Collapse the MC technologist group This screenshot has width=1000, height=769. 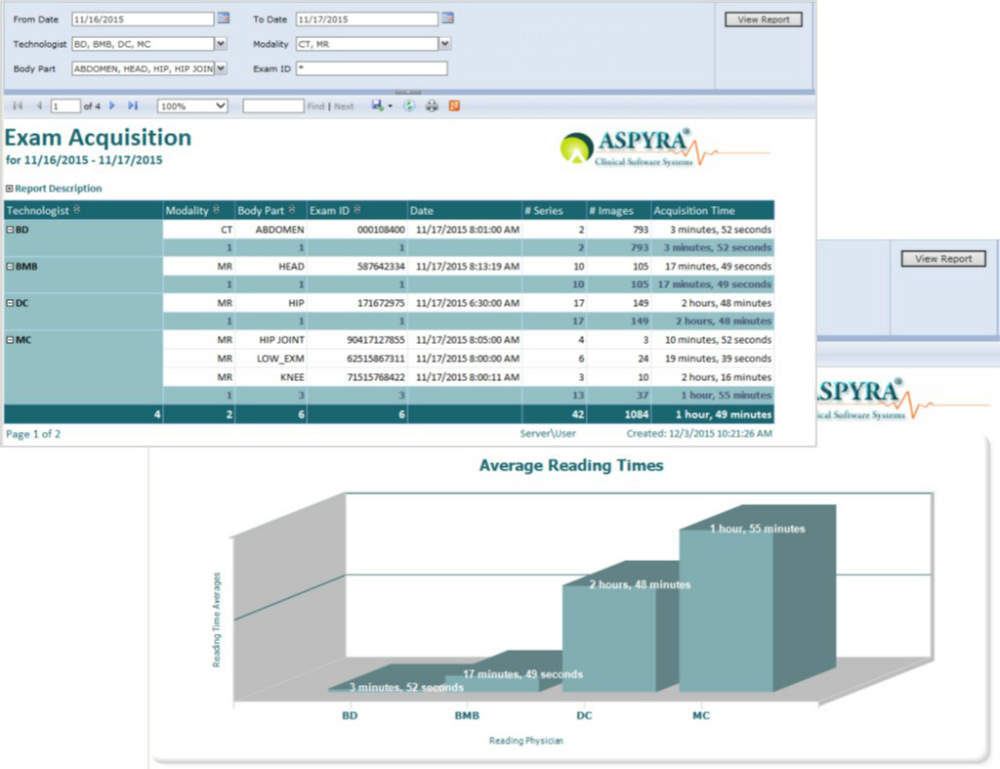(10, 340)
